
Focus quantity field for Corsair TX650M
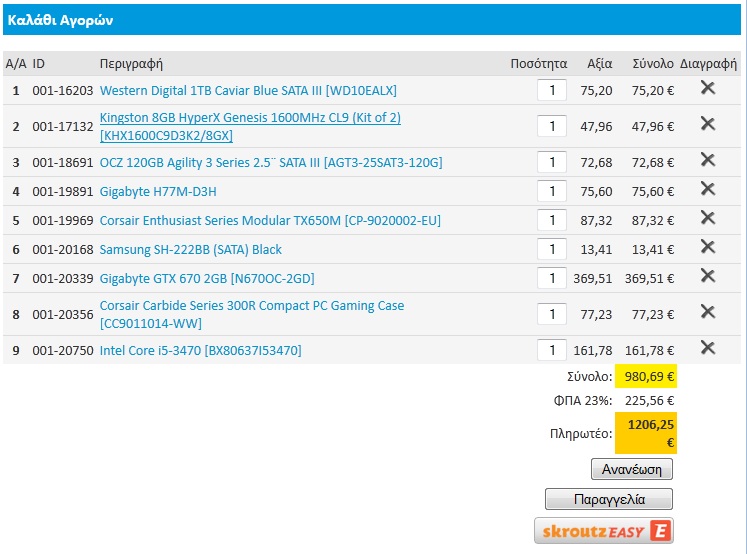click(552, 220)
